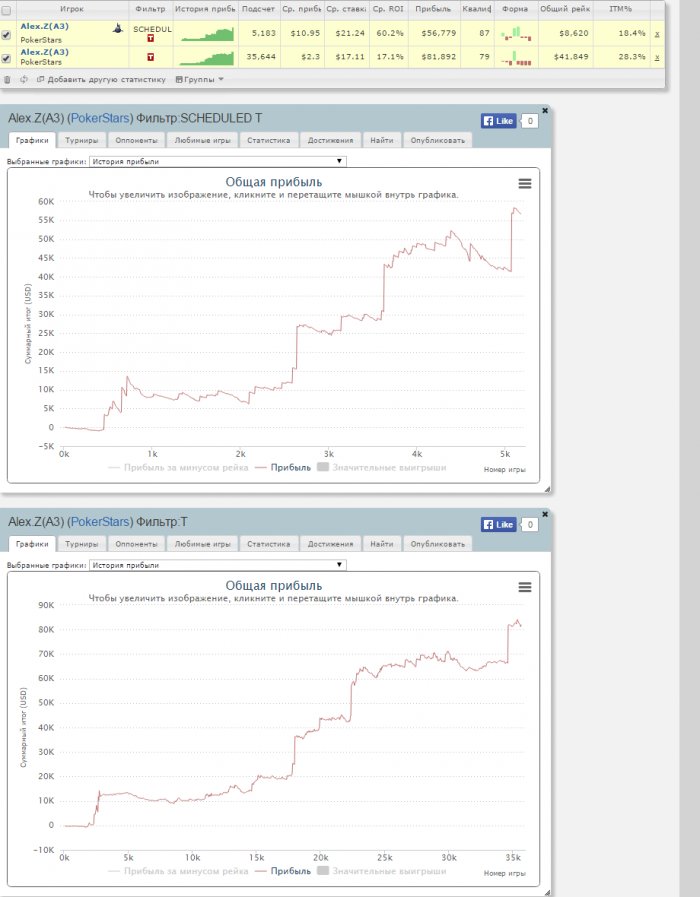The height and width of the screenshot is (897, 700).
Task: Open profit history thumbnail in first row
Action: pyautogui.click(x=207, y=34)
